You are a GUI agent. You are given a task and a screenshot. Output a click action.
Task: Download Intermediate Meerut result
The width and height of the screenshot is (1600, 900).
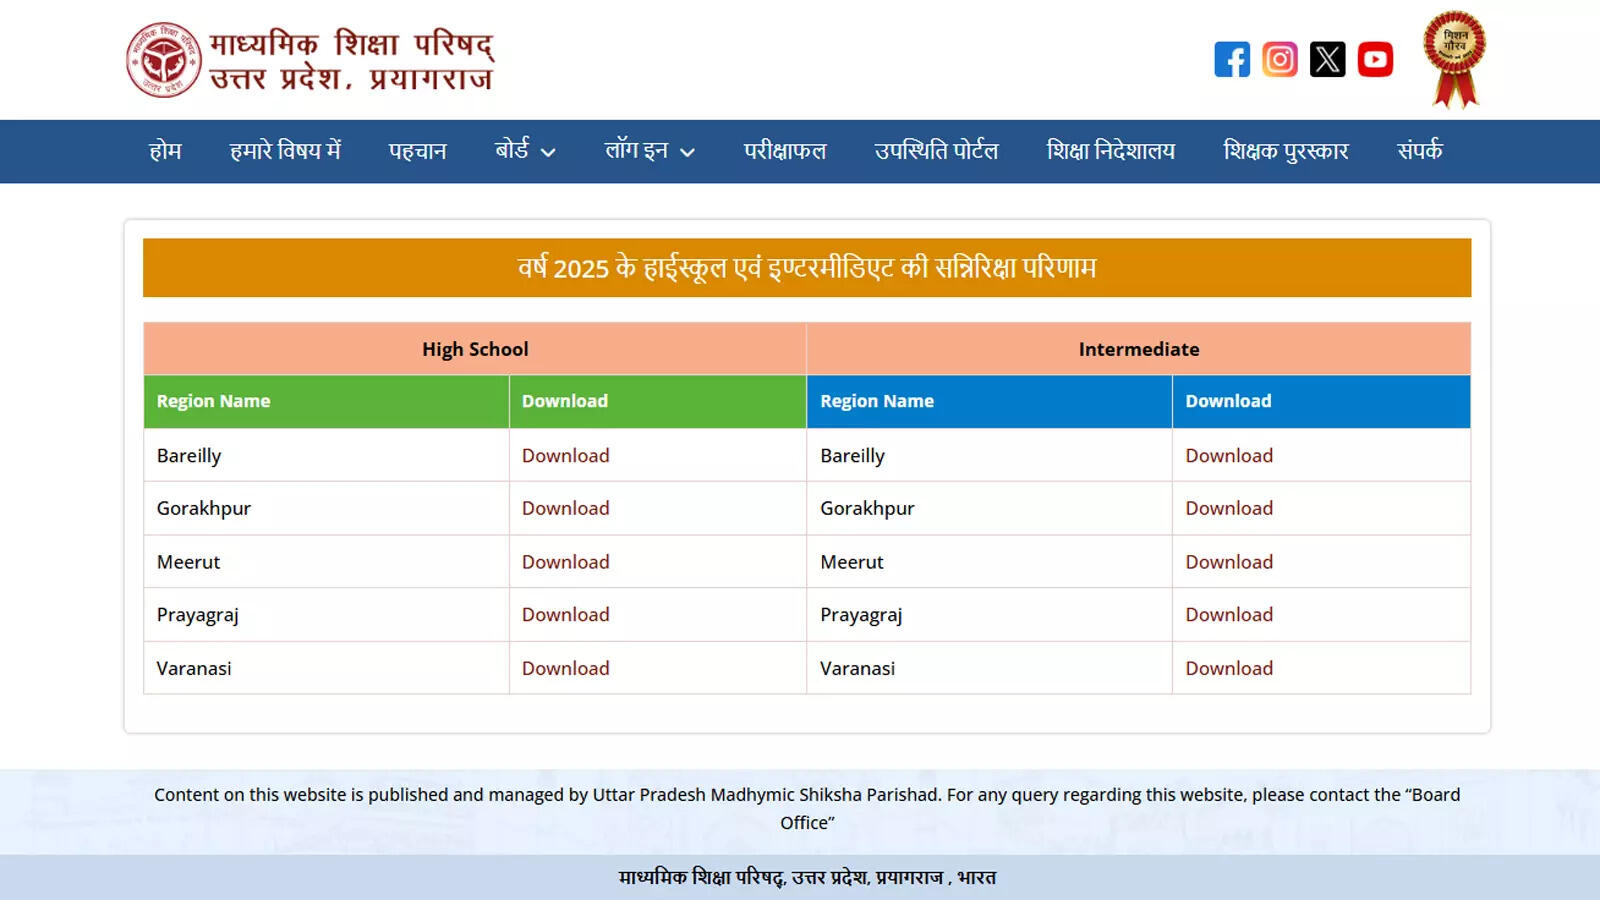(1229, 562)
